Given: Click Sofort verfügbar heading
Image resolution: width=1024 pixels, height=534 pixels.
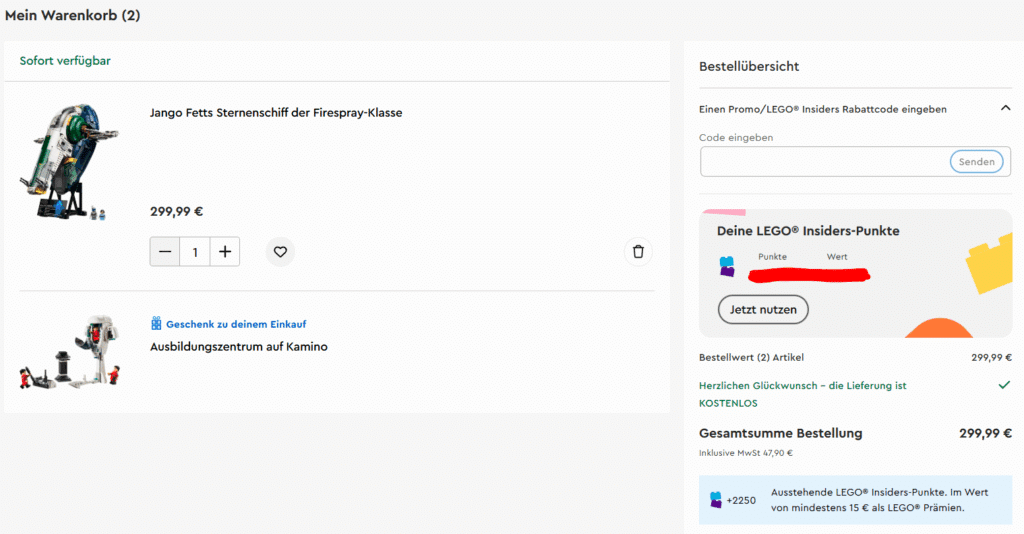Looking at the screenshot, I should pos(65,61).
